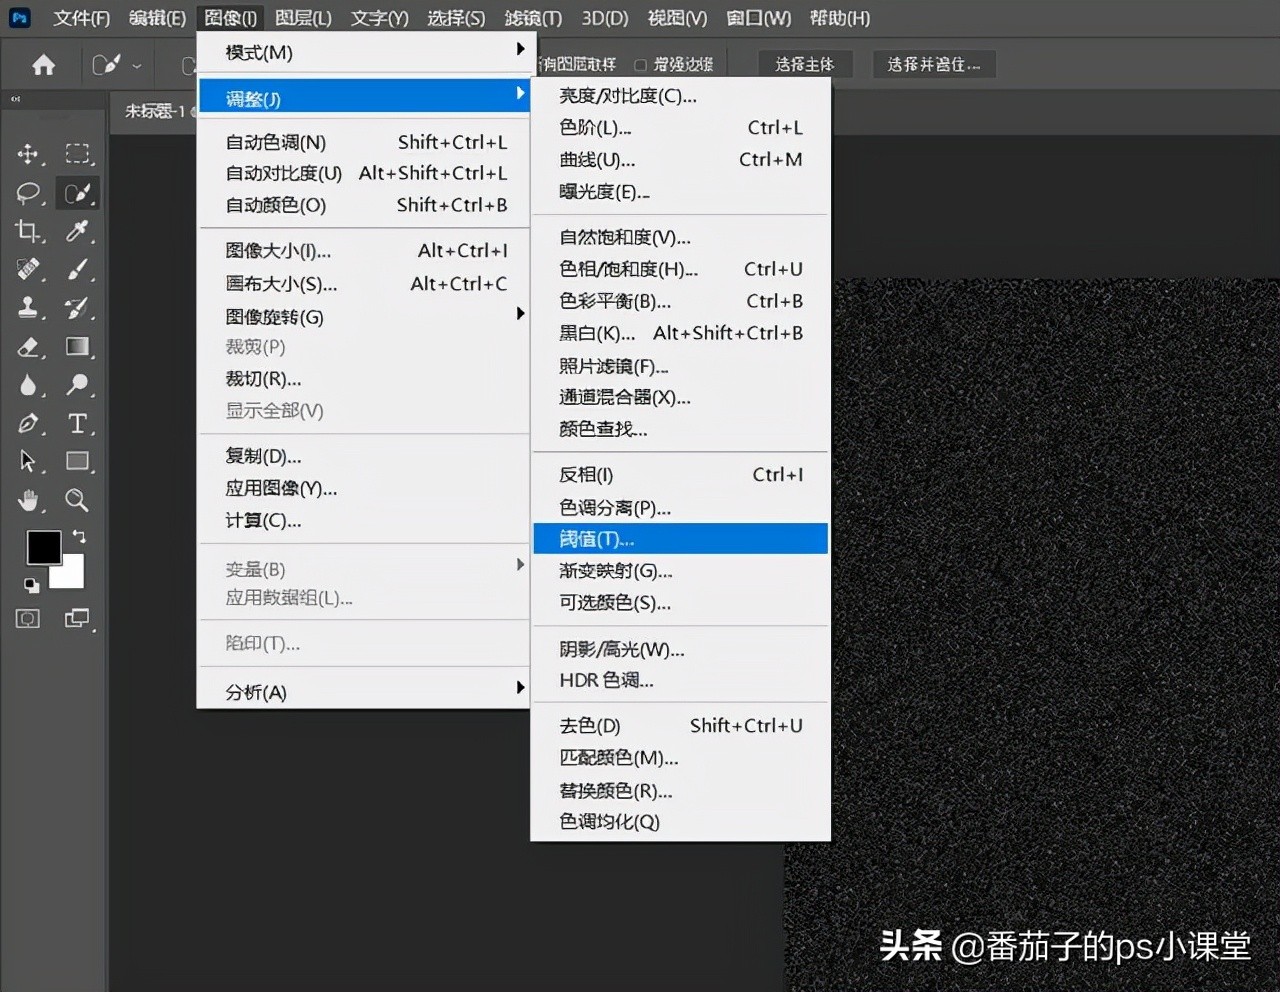Swap foreground and background colors

[x=78, y=537]
